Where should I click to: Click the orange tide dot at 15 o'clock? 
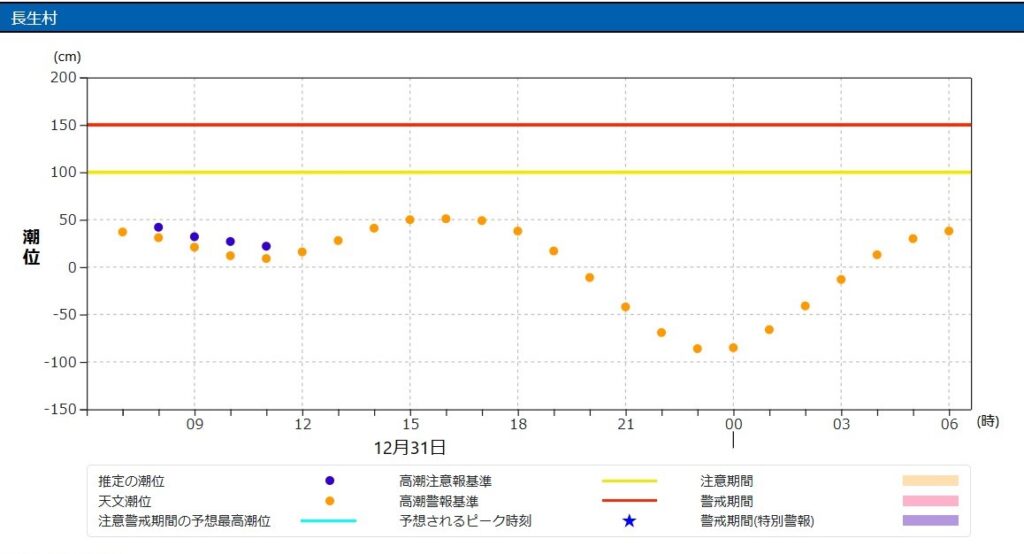click(410, 220)
